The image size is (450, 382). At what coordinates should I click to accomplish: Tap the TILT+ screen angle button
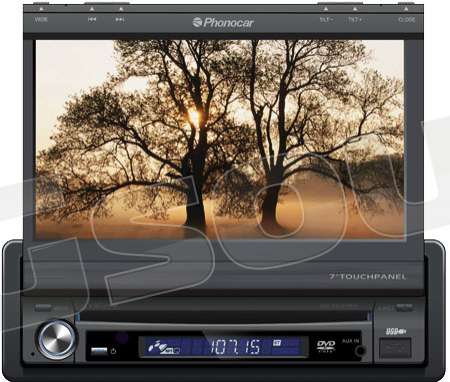coord(355,20)
